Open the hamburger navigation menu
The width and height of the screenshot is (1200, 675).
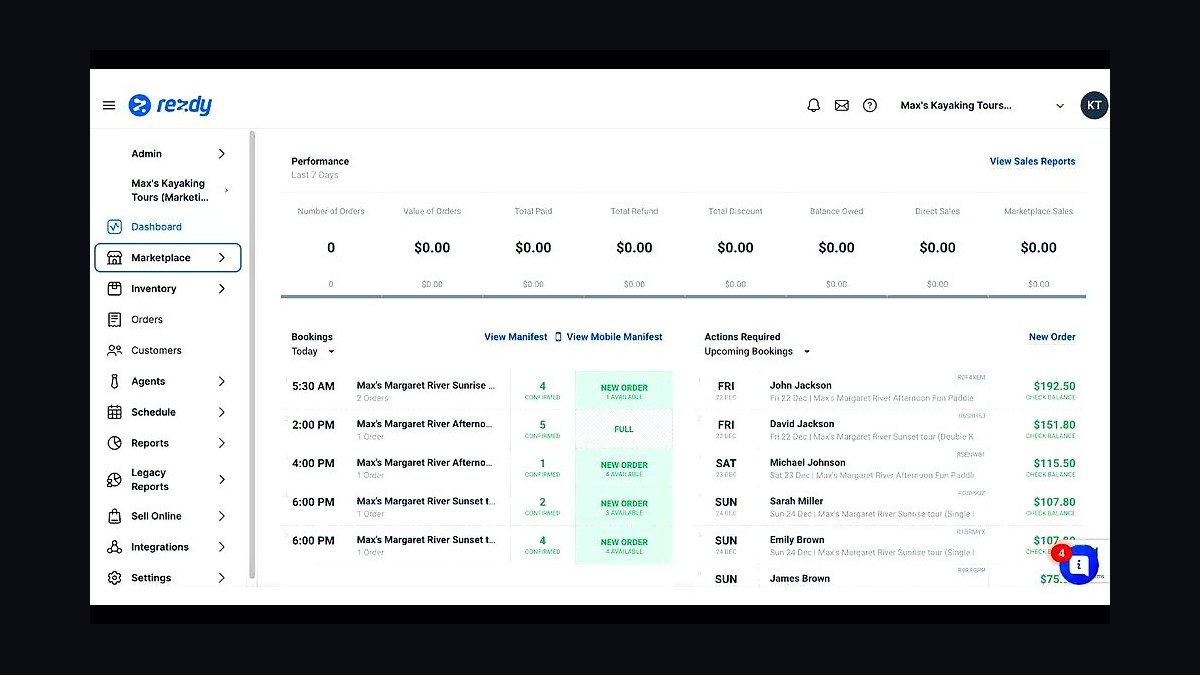point(109,105)
